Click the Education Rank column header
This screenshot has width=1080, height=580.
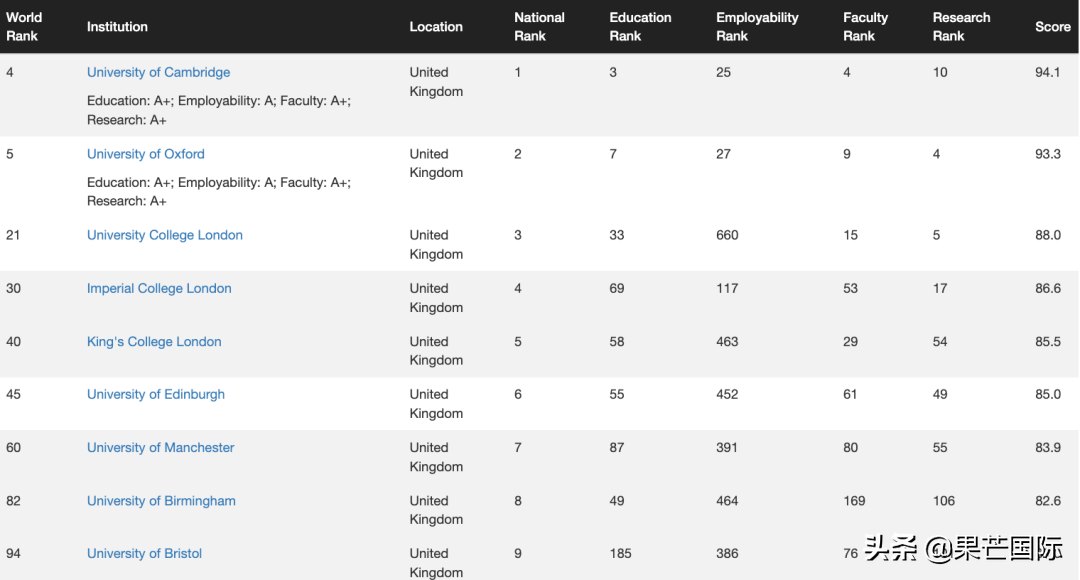coord(640,27)
